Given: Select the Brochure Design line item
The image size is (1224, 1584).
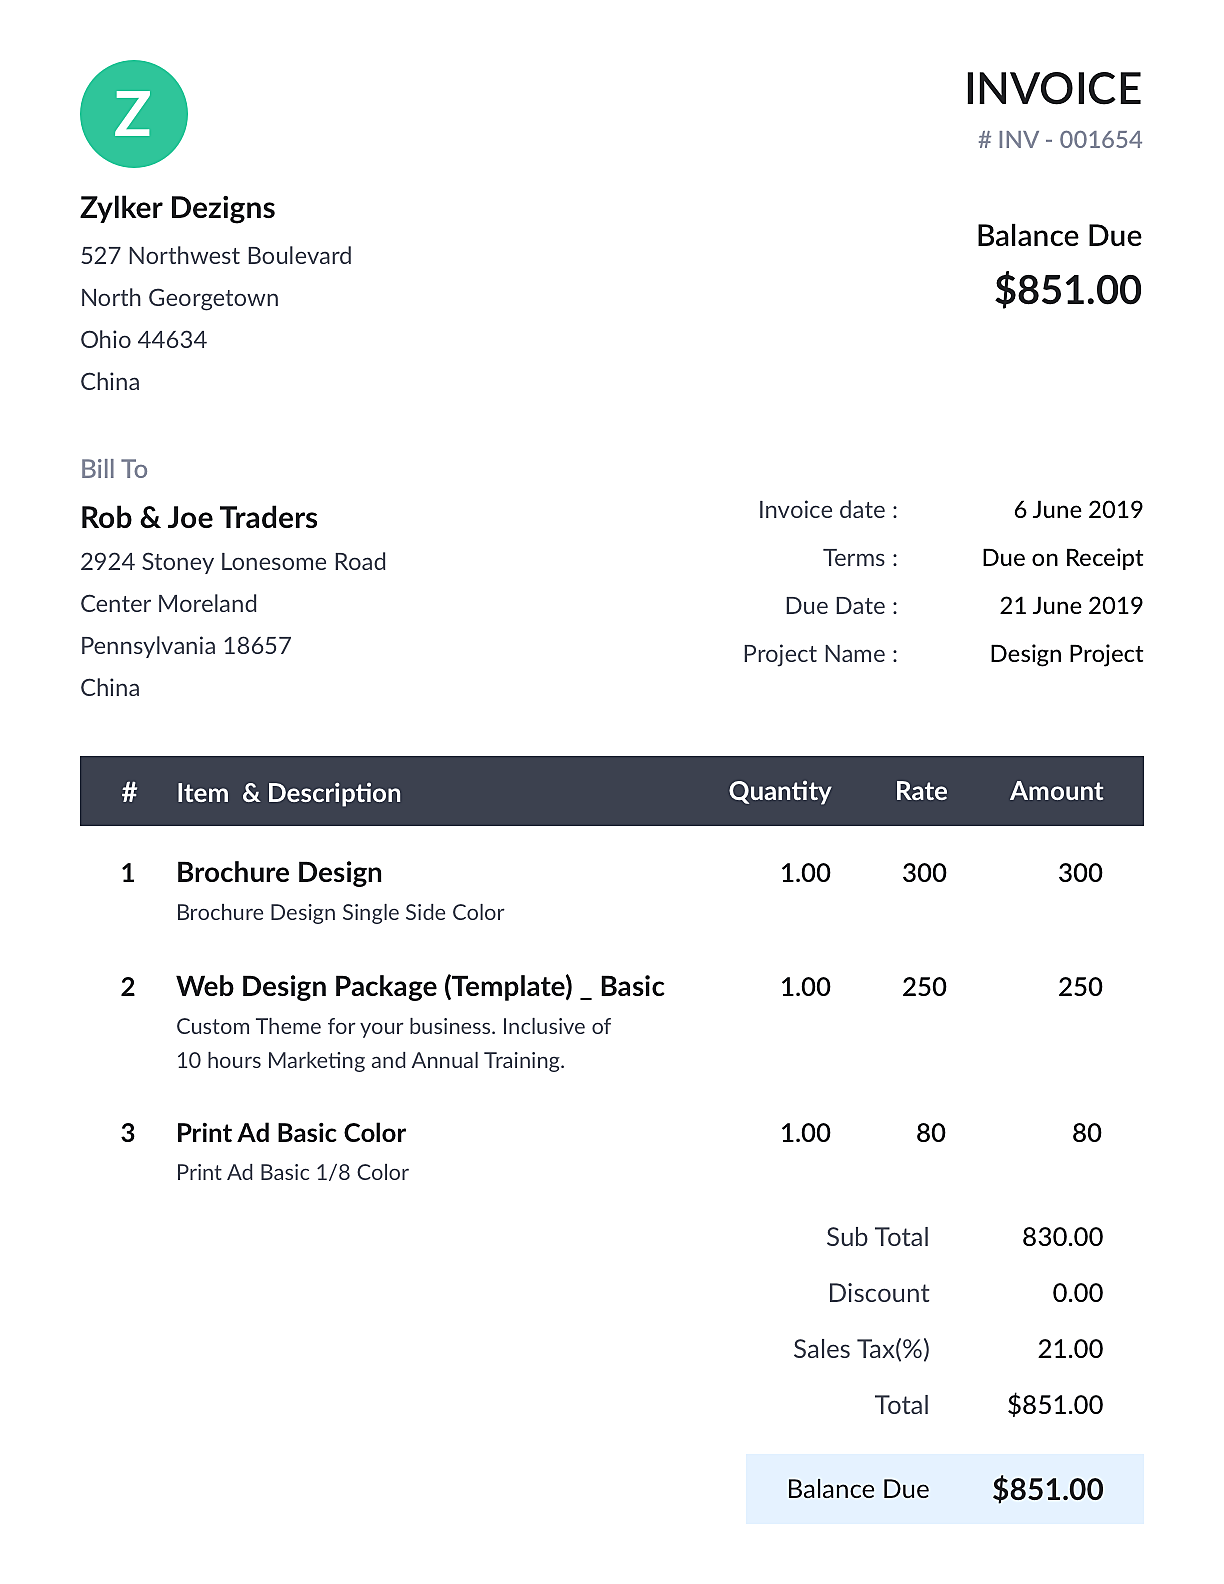Looking at the screenshot, I should tap(279, 873).
